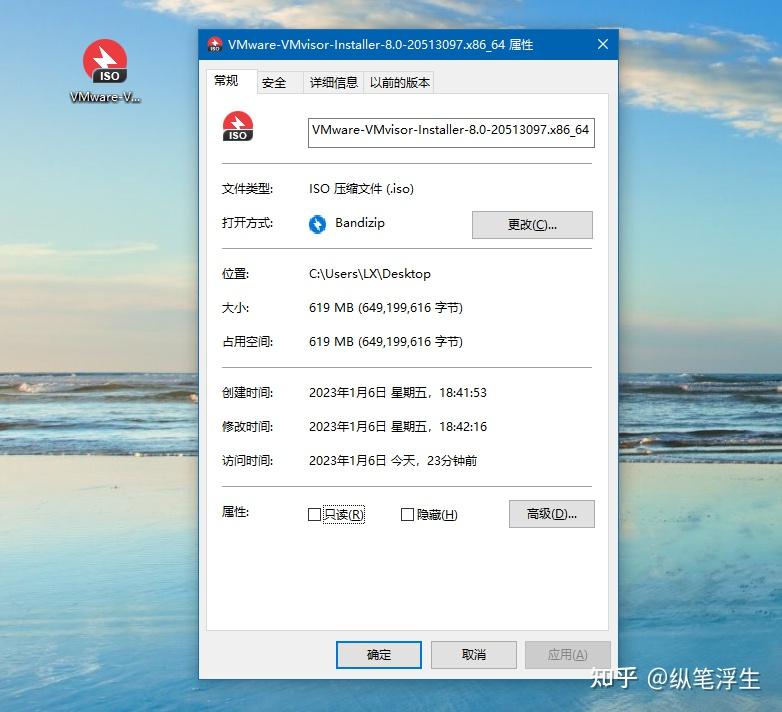Click the 占用空间 value 619 MB
The image size is (782, 712).
point(386,342)
